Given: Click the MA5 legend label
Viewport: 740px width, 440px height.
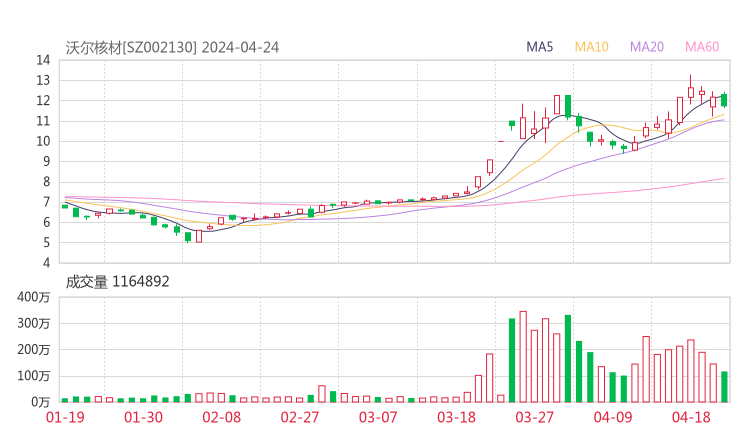Looking at the screenshot, I should pyautogui.click(x=539, y=47).
